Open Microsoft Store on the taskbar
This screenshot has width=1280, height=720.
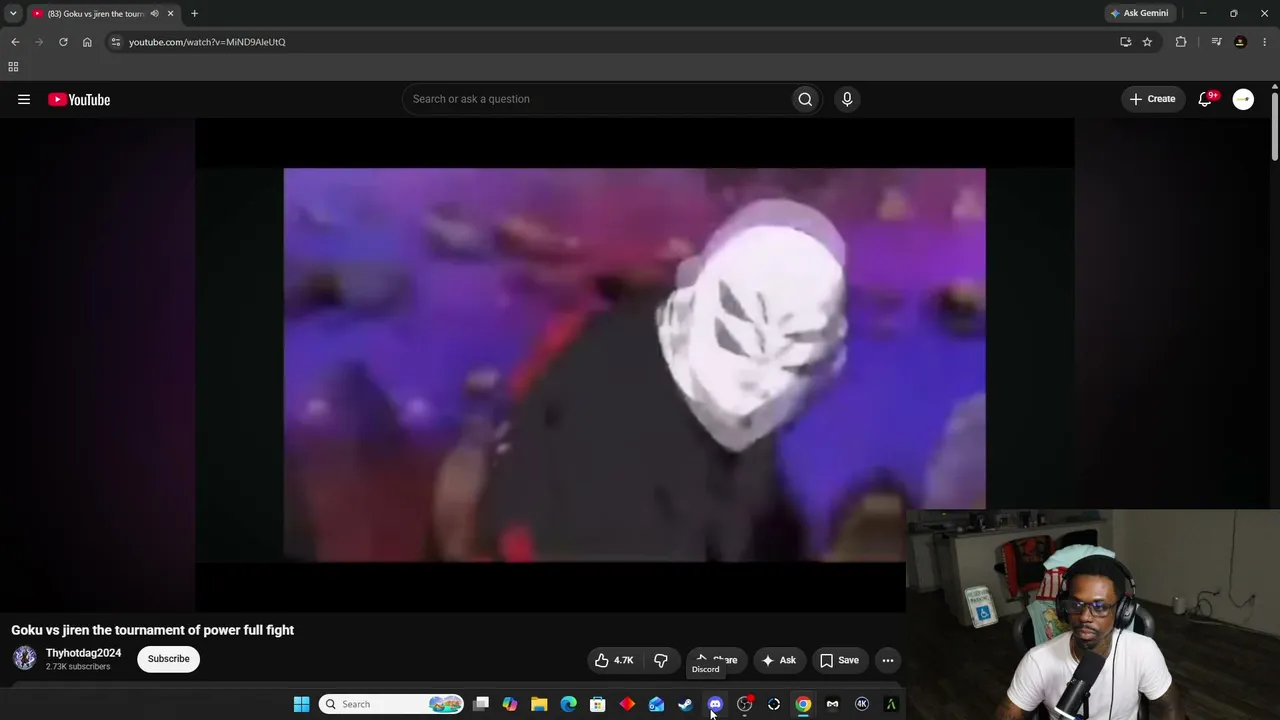[598, 704]
